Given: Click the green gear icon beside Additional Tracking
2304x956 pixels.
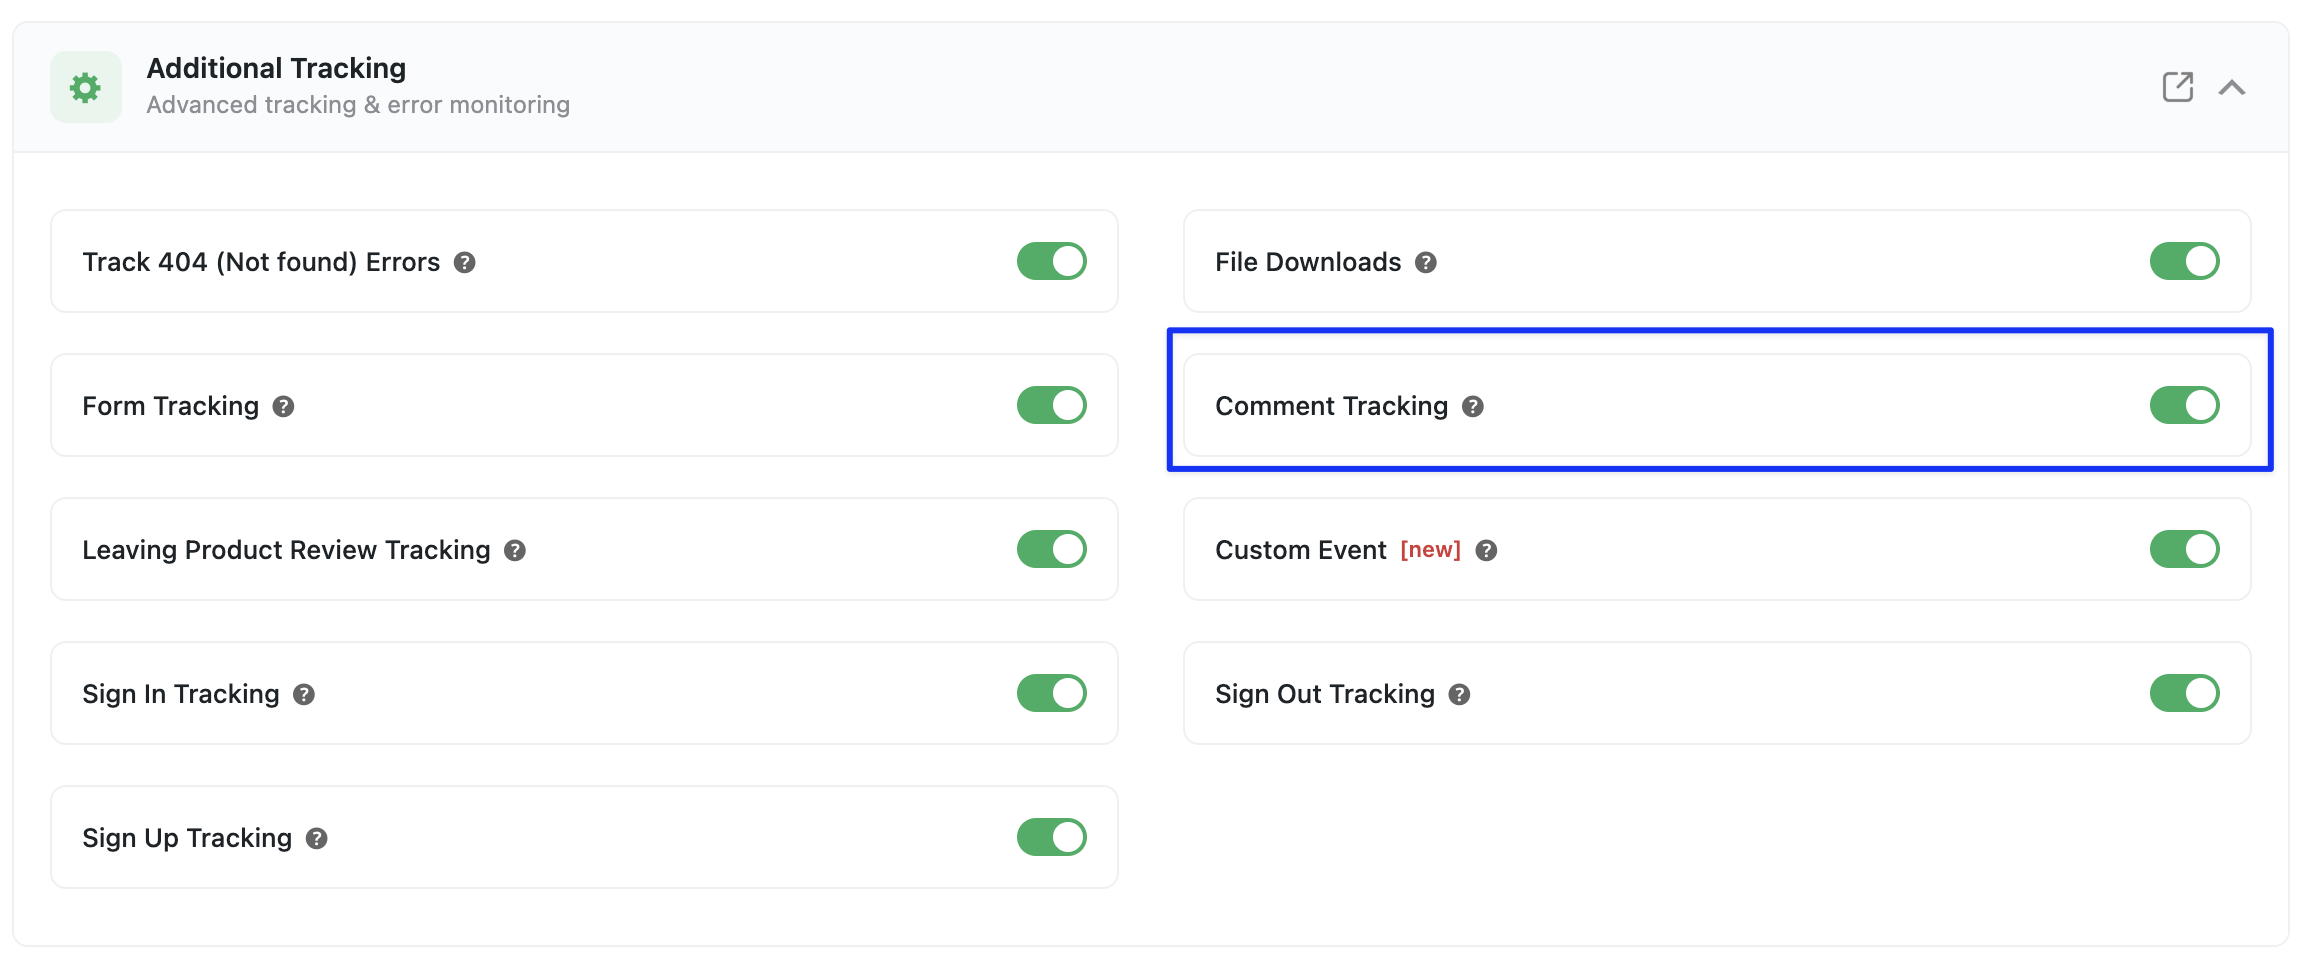Looking at the screenshot, I should (x=86, y=87).
